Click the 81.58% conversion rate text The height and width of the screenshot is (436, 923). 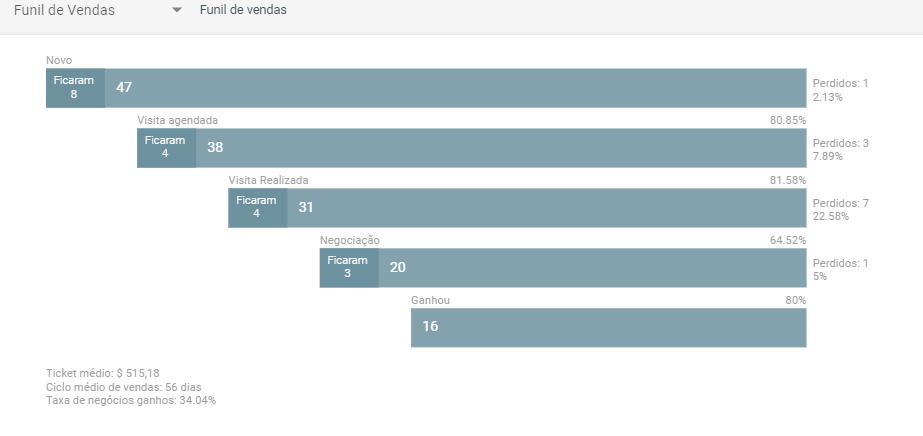click(788, 180)
